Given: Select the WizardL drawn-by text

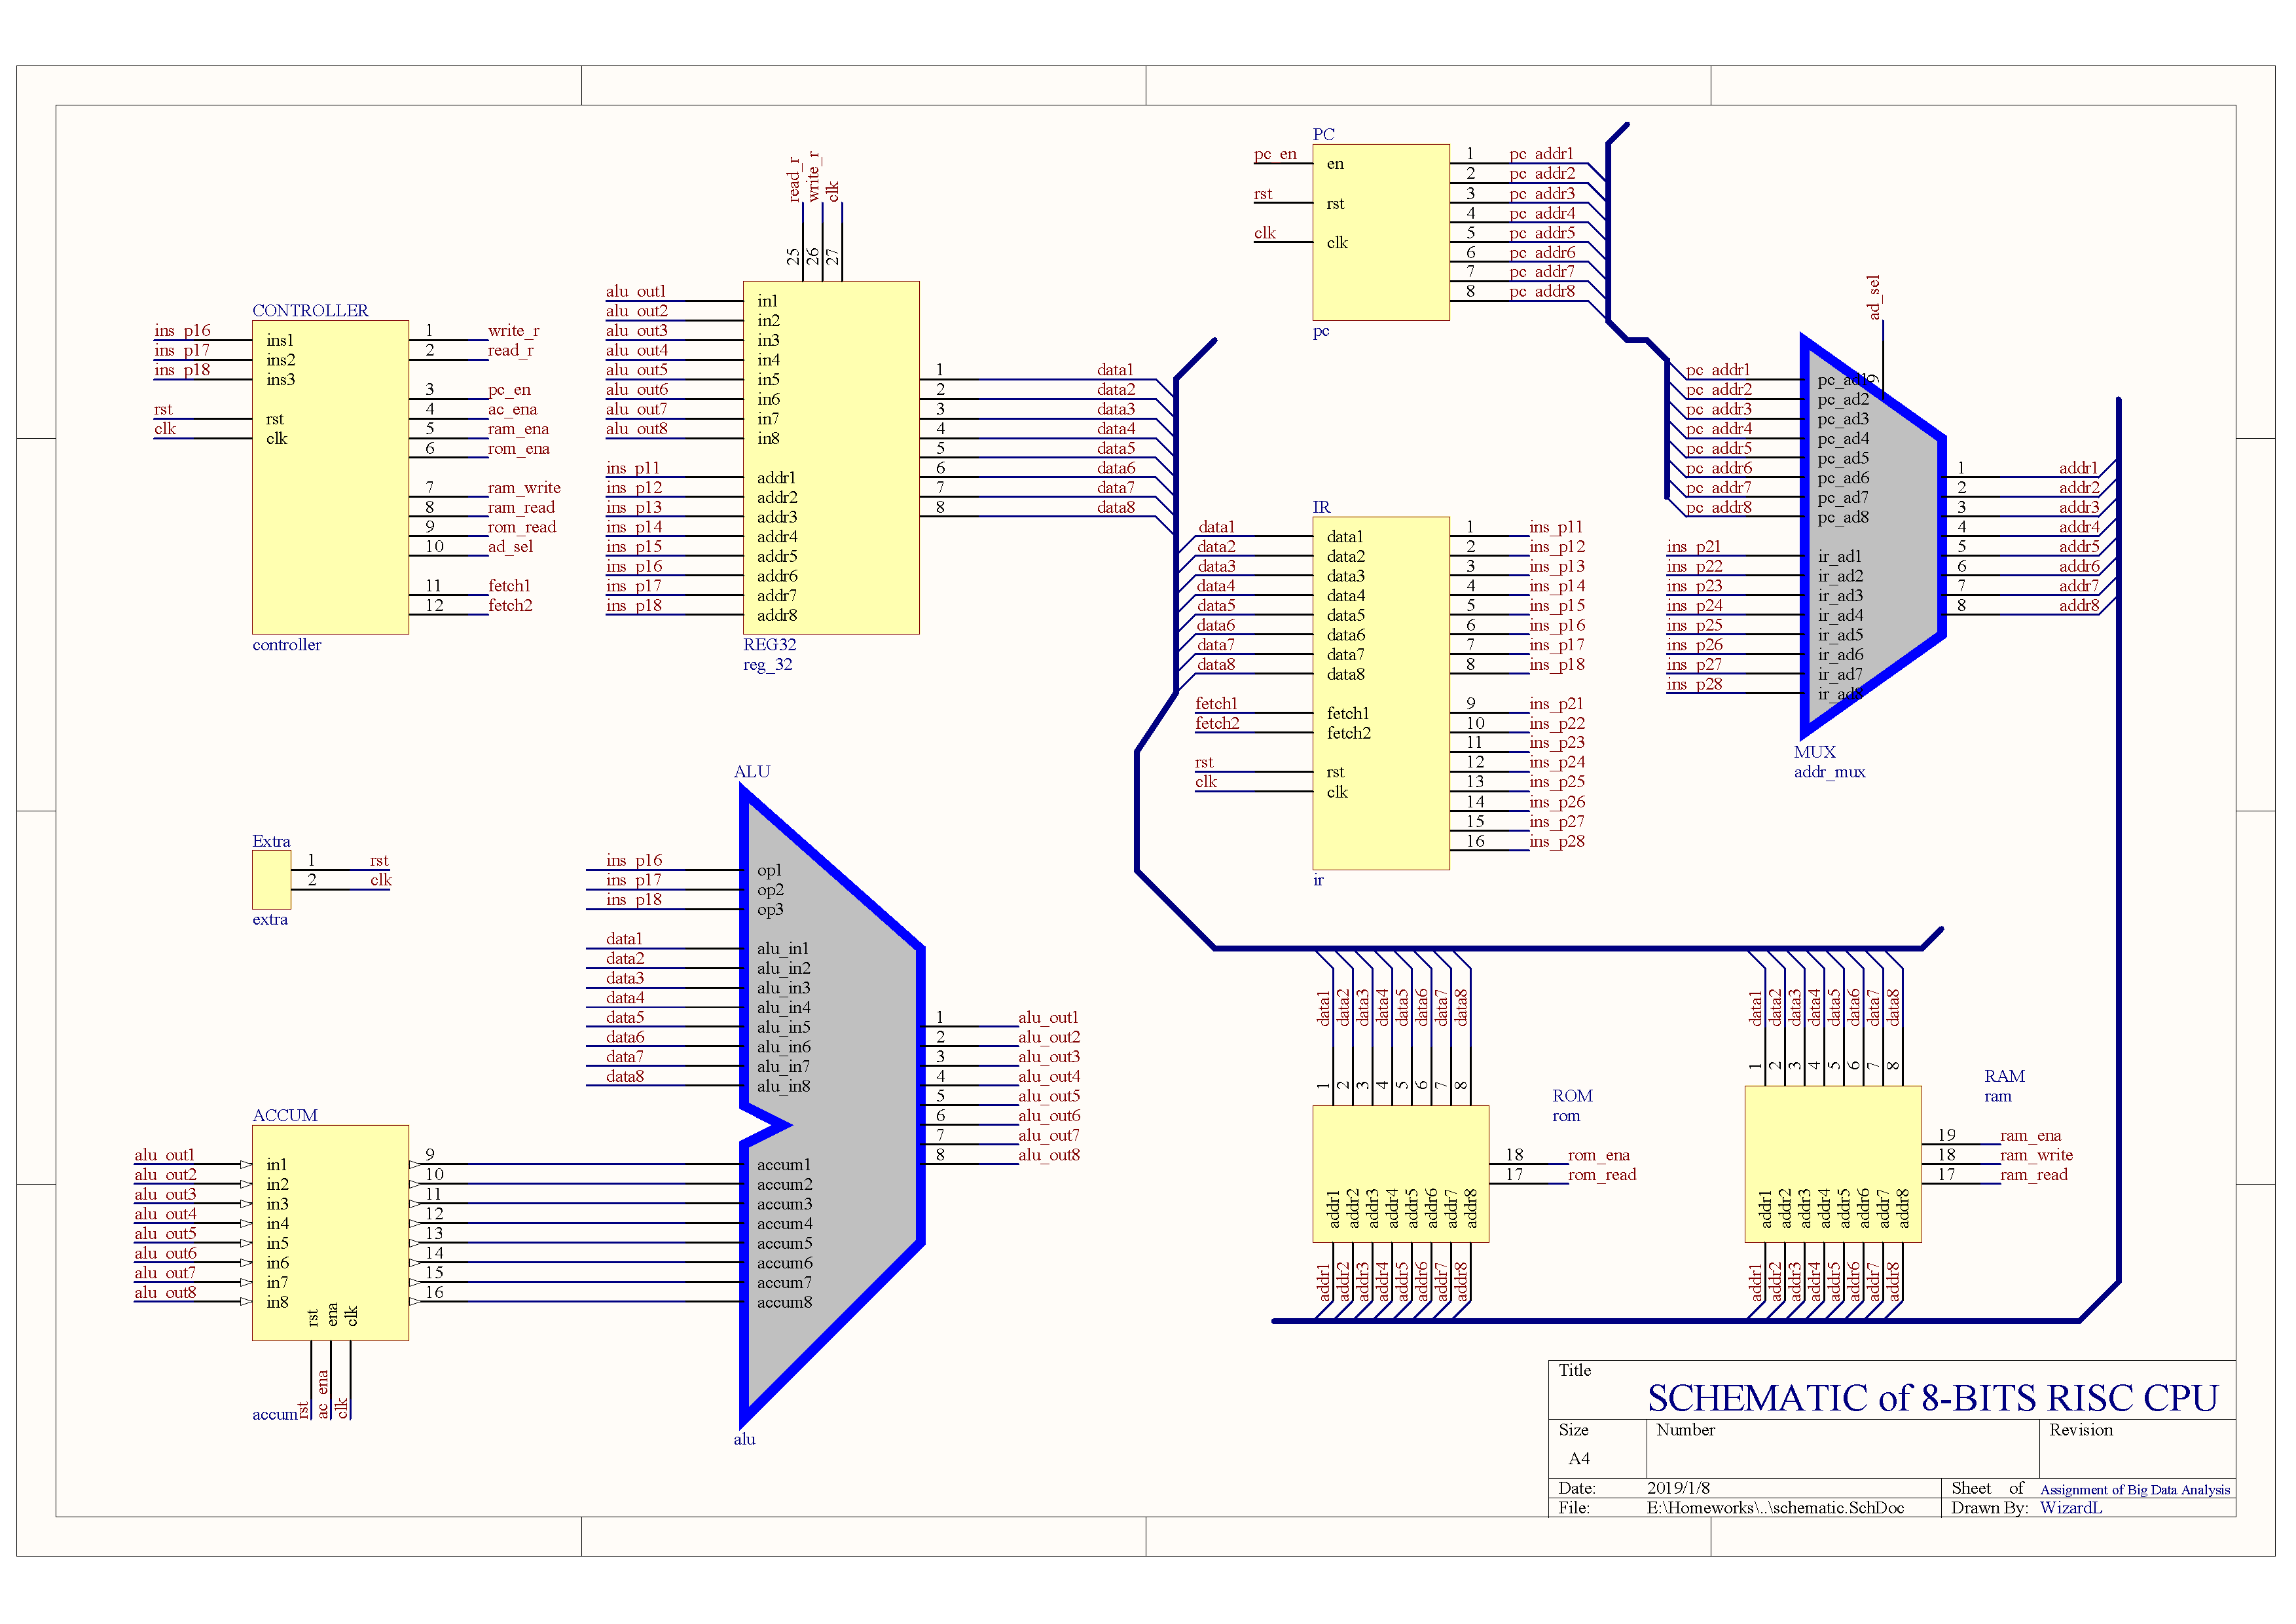Looking at the screenshot, I should [2070, 1507].
